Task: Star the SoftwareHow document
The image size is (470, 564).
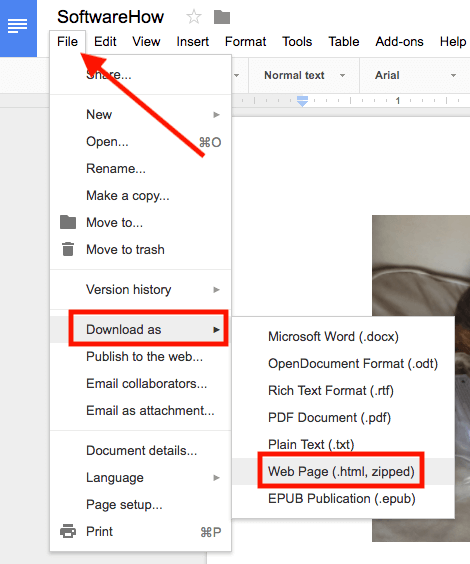Action: [x=194, y=17]
